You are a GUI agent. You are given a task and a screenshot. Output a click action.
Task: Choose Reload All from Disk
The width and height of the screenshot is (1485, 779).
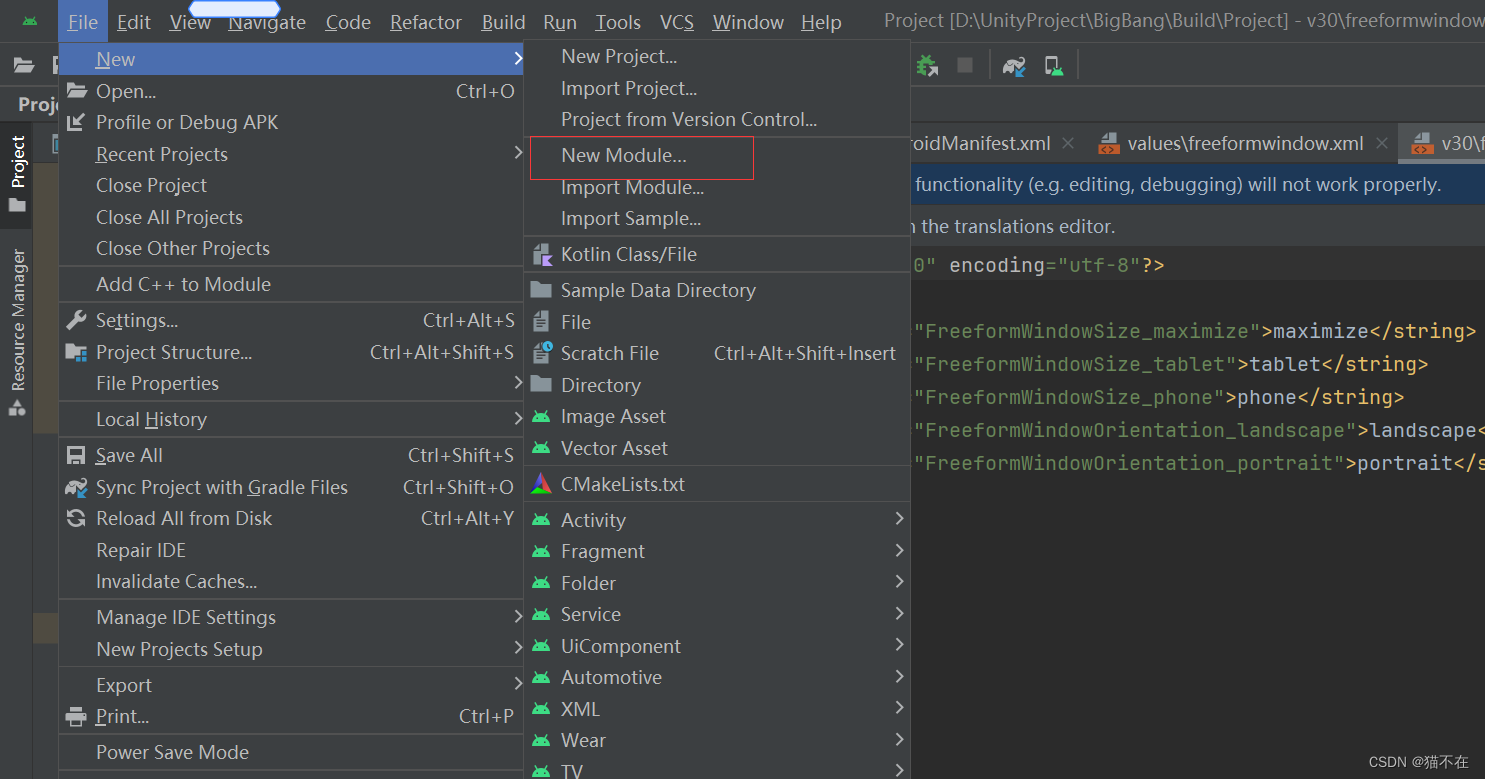(x=292, y=518)
